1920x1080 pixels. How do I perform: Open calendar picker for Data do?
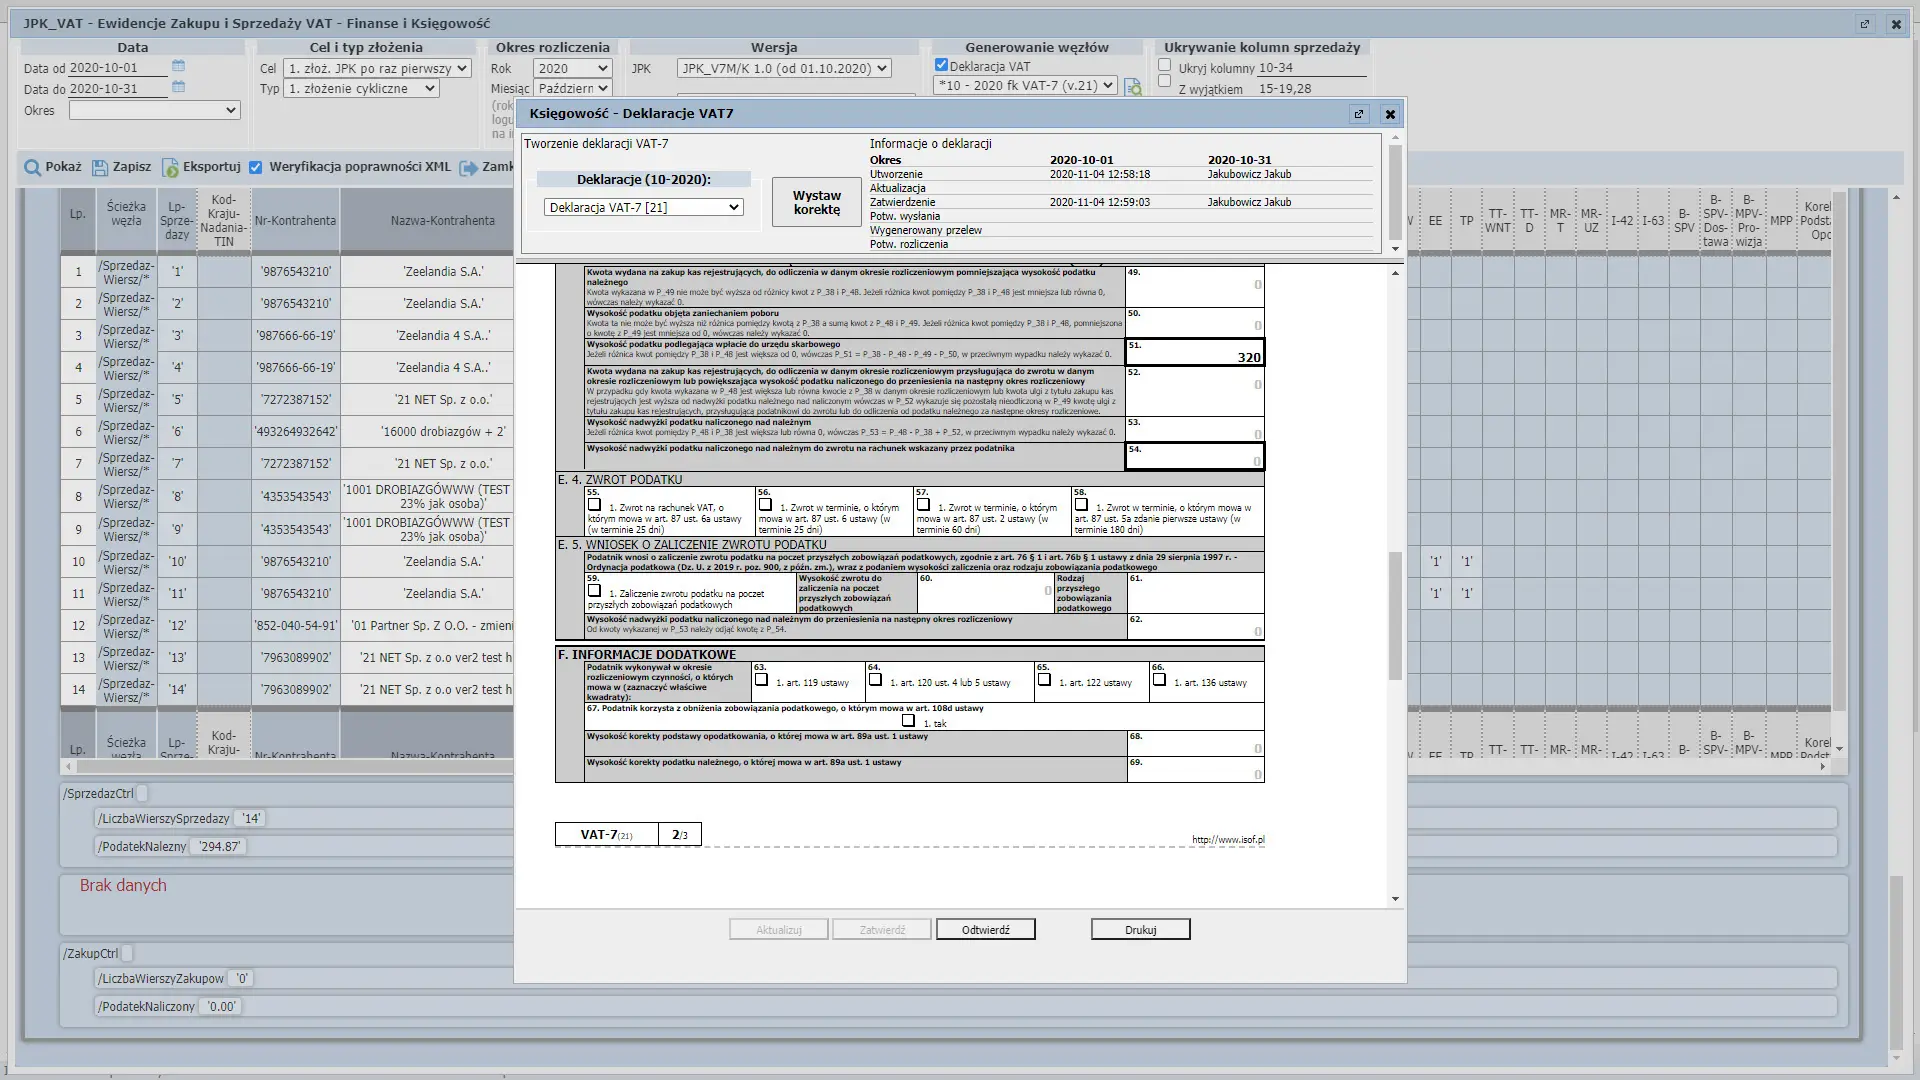178,87
